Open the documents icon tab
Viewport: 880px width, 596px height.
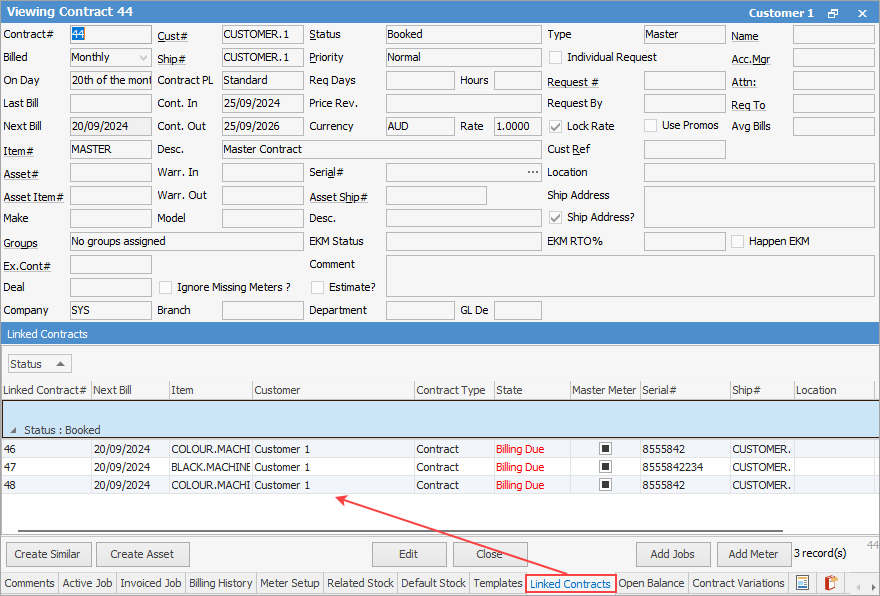[802, 583]
